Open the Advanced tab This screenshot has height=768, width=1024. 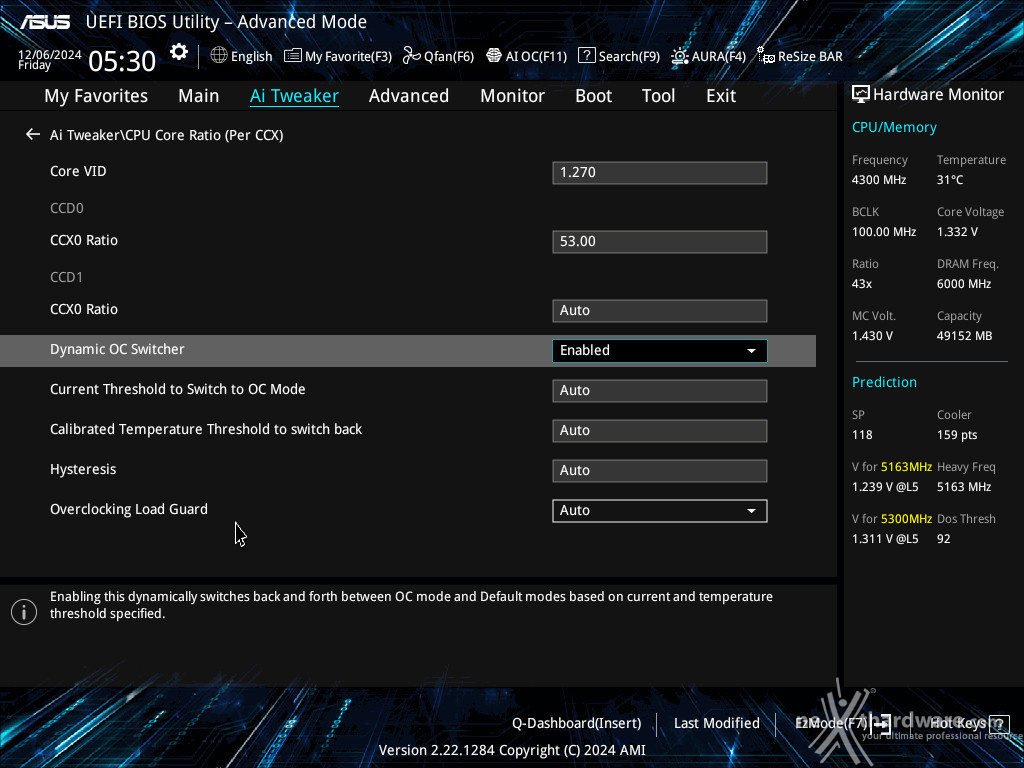409,96
